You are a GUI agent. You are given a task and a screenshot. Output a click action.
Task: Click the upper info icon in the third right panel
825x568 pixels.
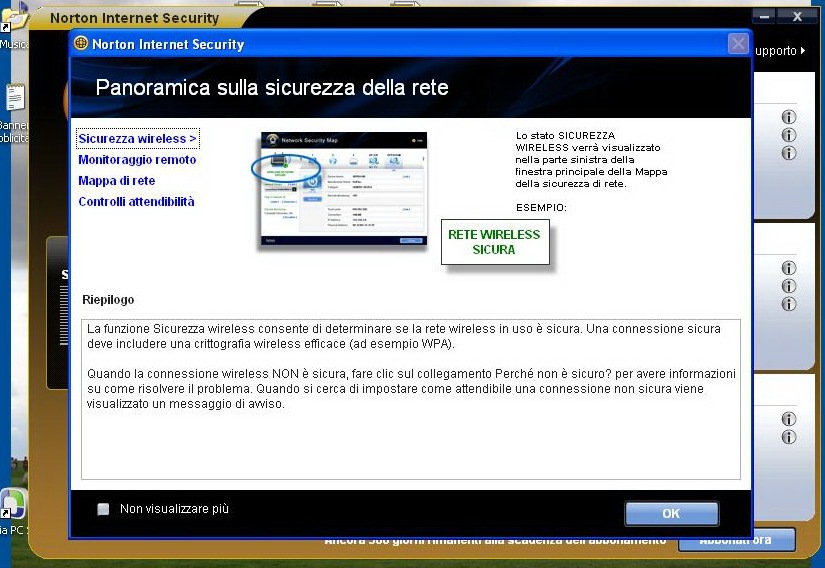coord(789,419)
